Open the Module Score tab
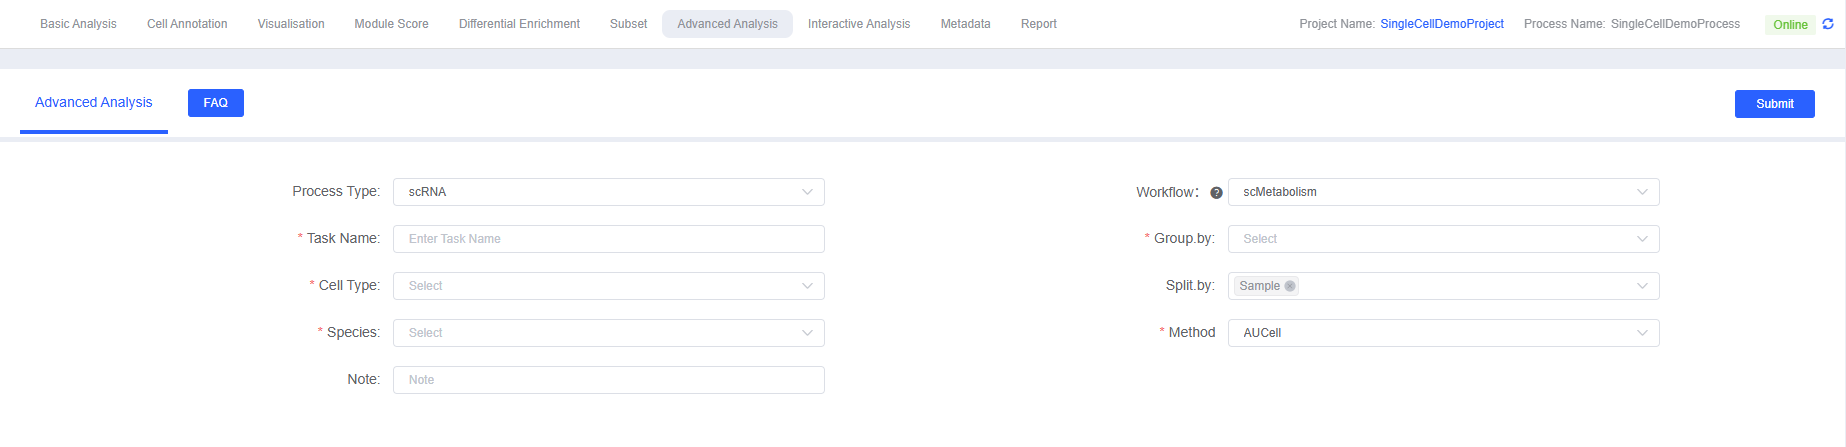The height and width of the screenshot is (447, 1846). [391, 24]
